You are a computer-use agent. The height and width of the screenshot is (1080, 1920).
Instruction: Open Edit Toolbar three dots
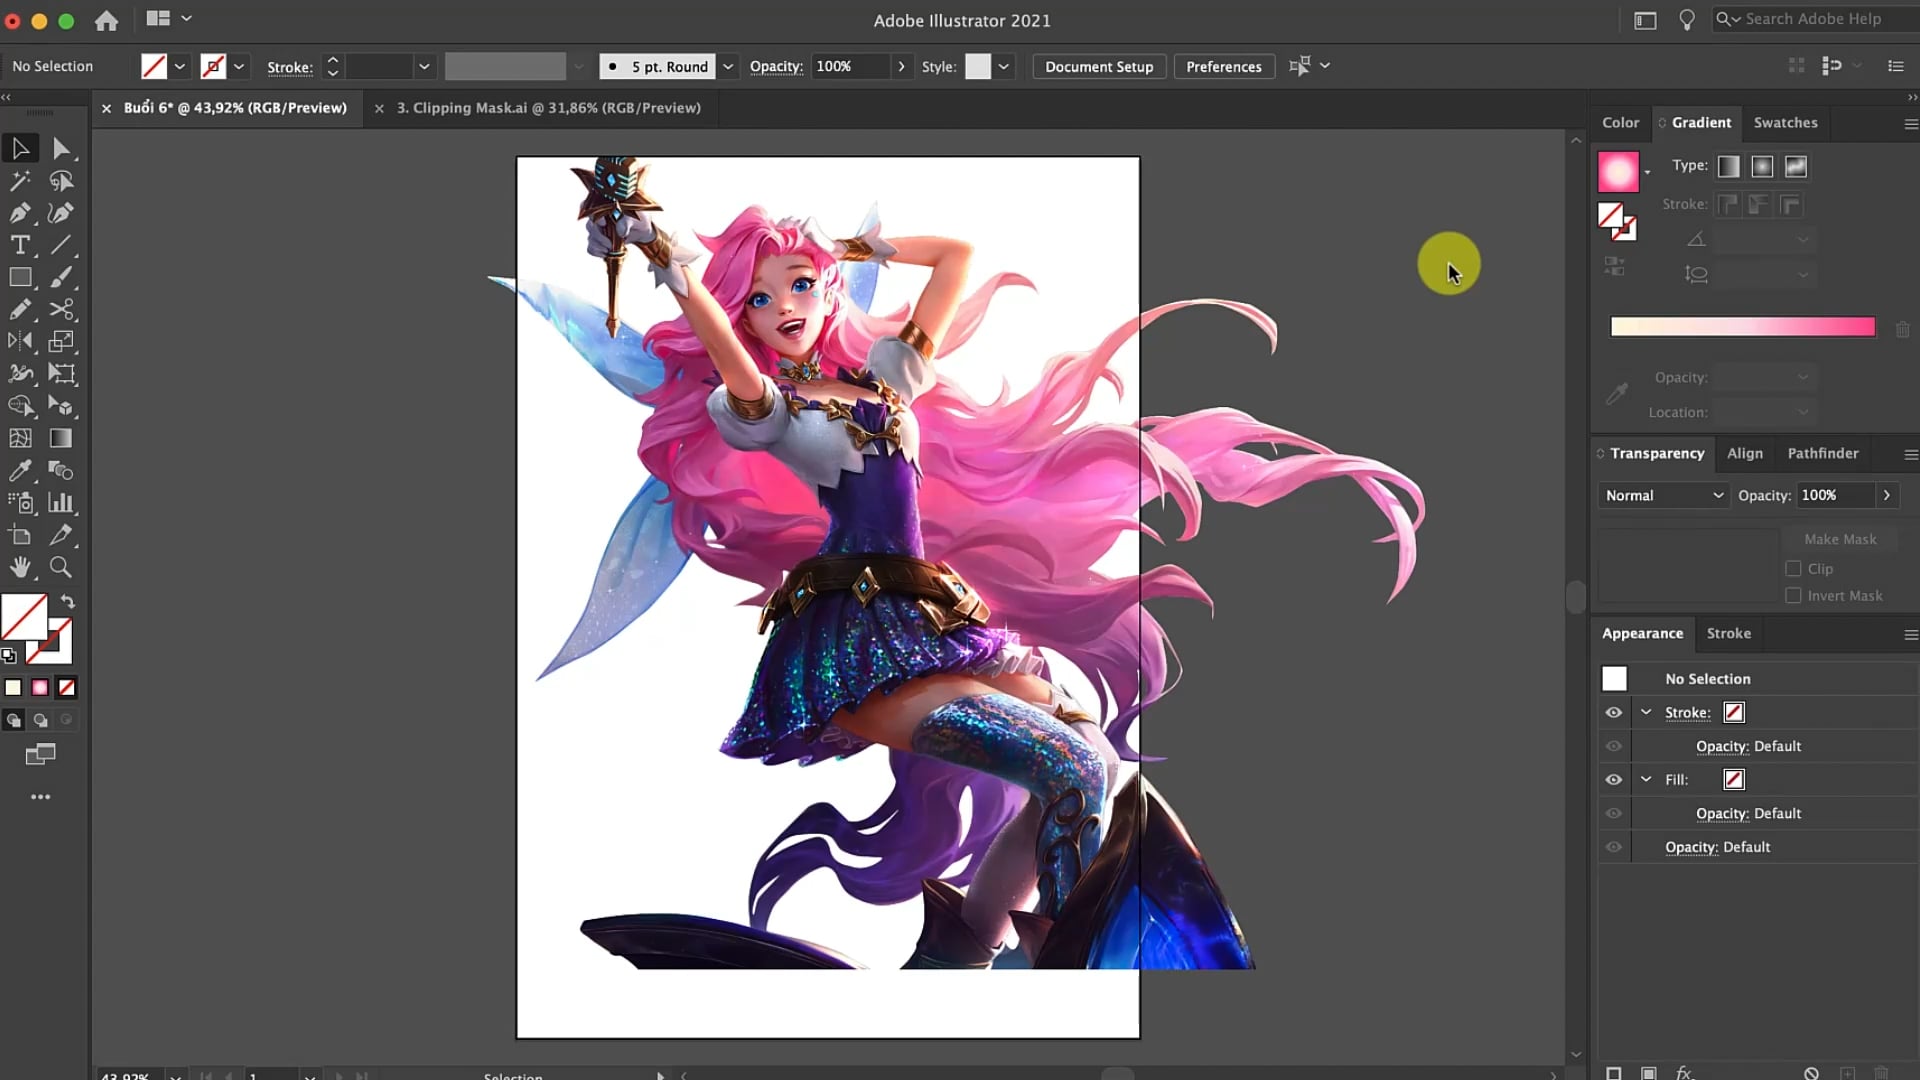tap(40, 797)
